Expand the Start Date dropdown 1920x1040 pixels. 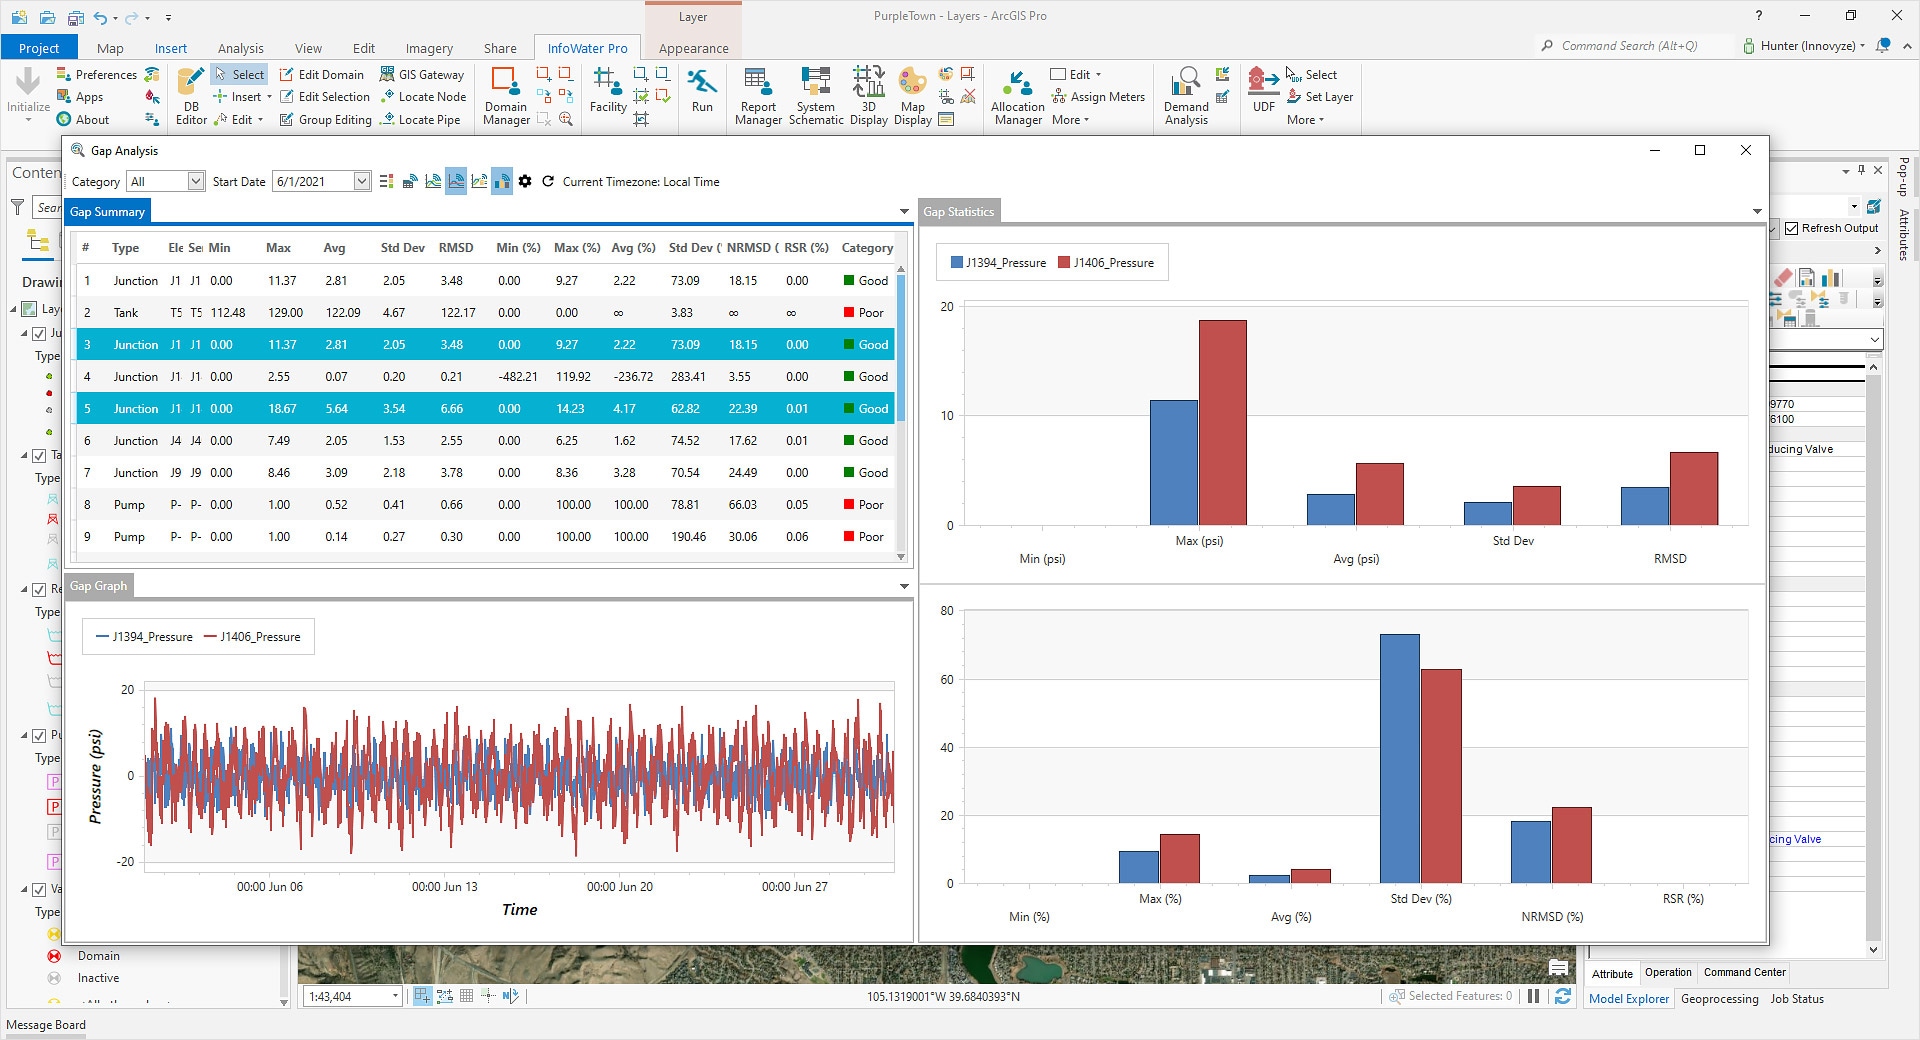pos(362,181)
